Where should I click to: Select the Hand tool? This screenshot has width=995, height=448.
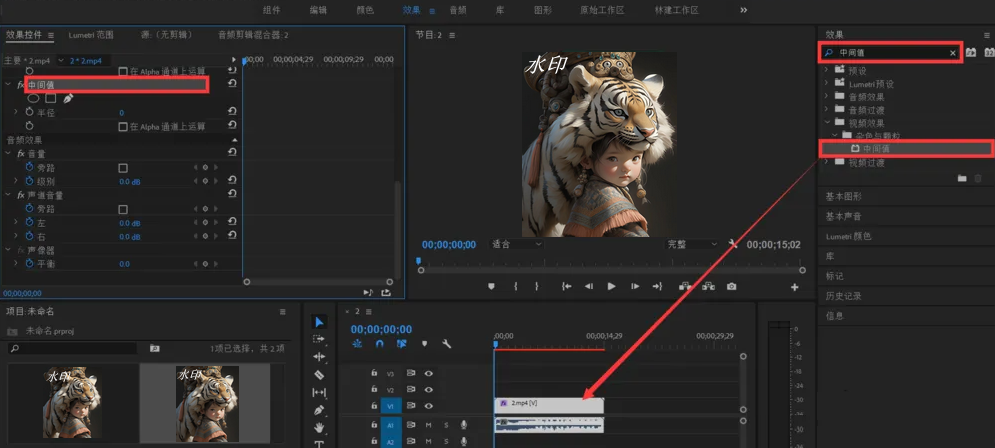tap(319, 428)
